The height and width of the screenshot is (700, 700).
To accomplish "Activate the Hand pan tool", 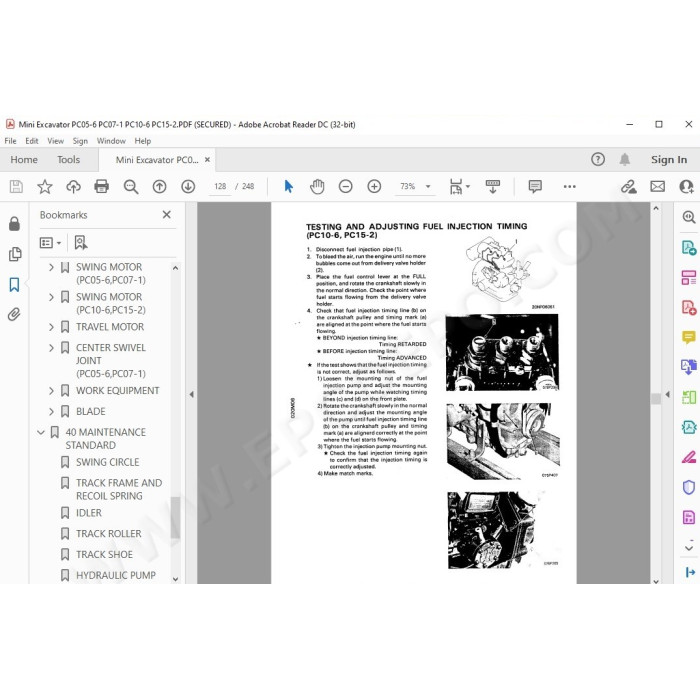I will click(317, 186).
